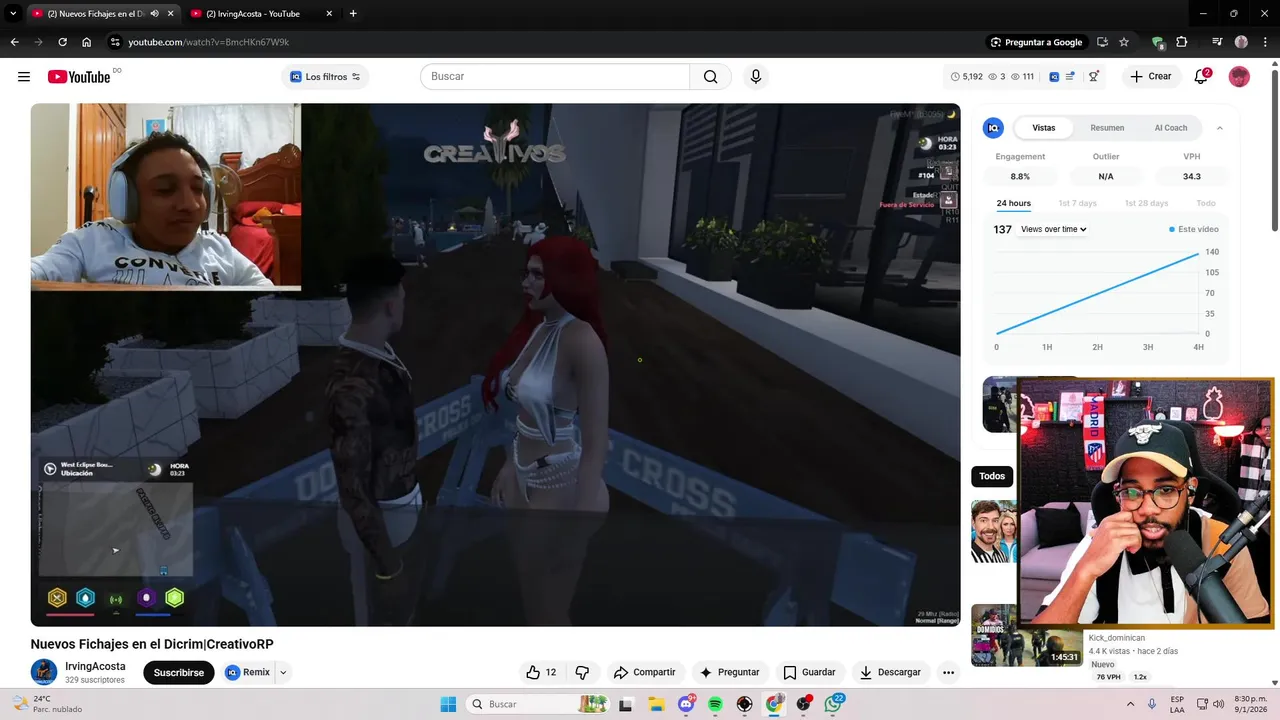This screenshot has height=720, width=1280.
Task: View site information icon in address bar
Action: 115,42
